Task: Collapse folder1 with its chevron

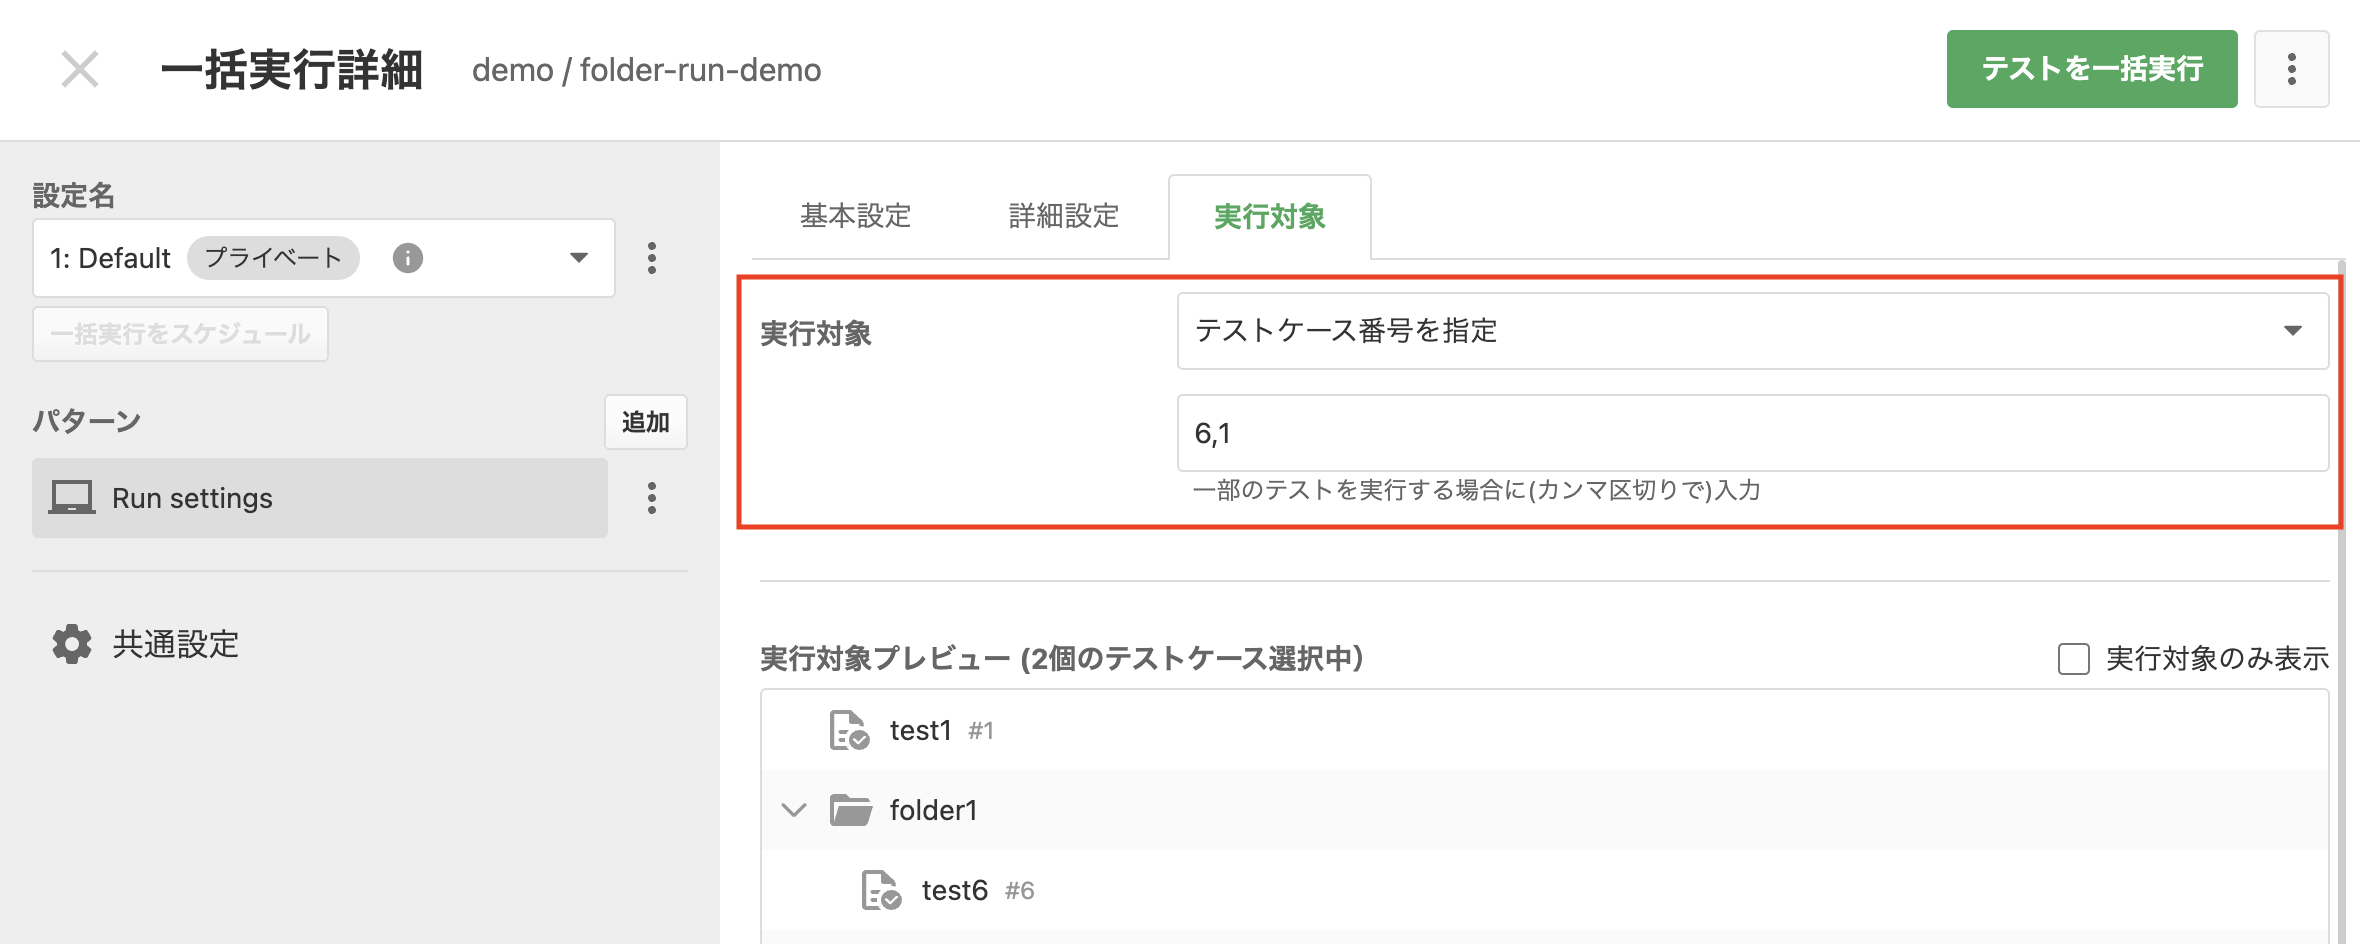Action: 794,810
